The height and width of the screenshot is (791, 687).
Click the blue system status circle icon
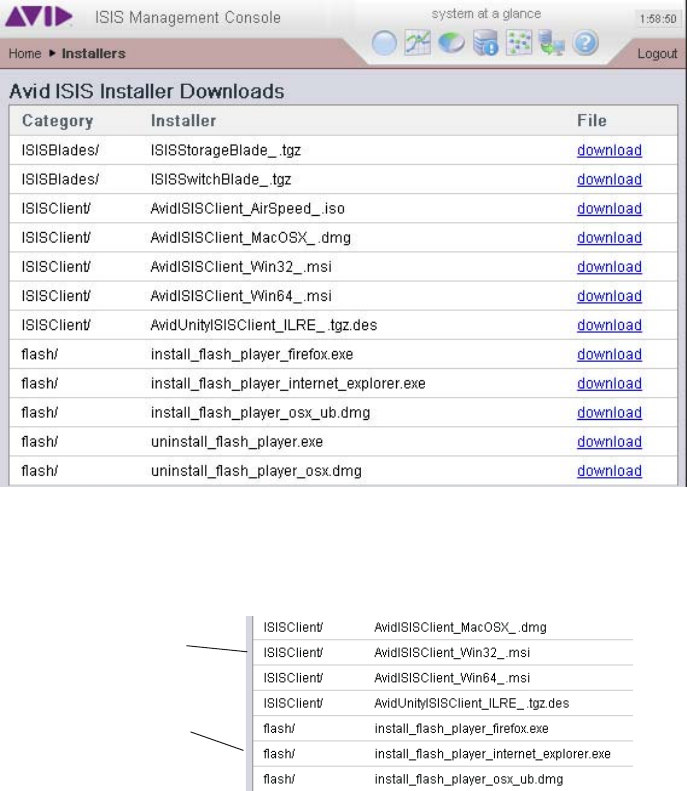point(384,43)
